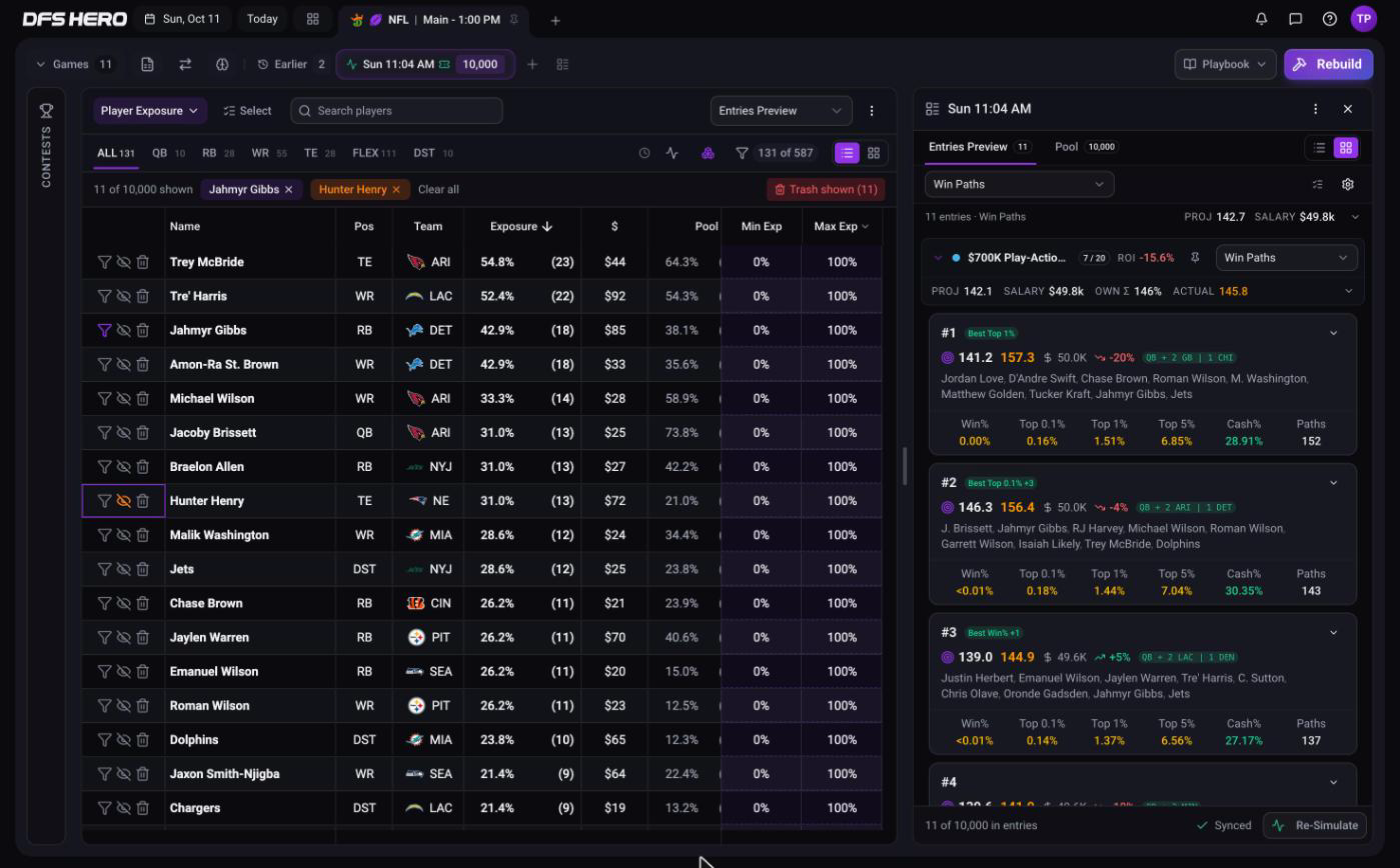Click the document icon next to Games
1400x868 pixels.
pyautogui.click(x=147, y=64)
